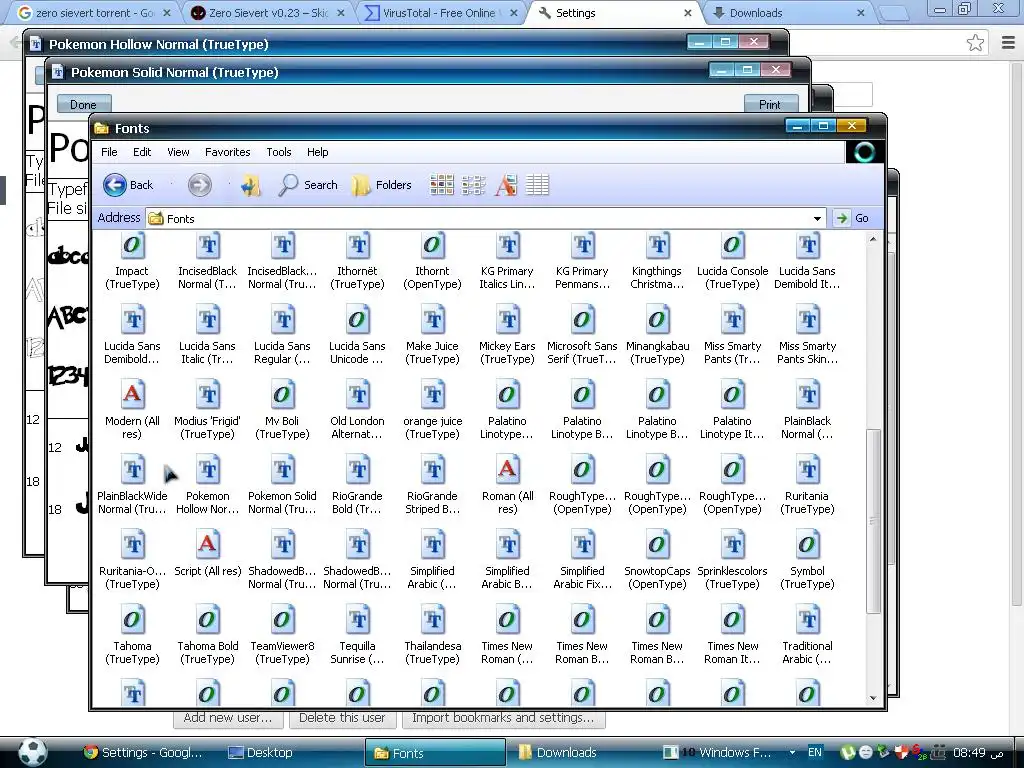Select the Ithornet (OpenType) font

[432, 261]
